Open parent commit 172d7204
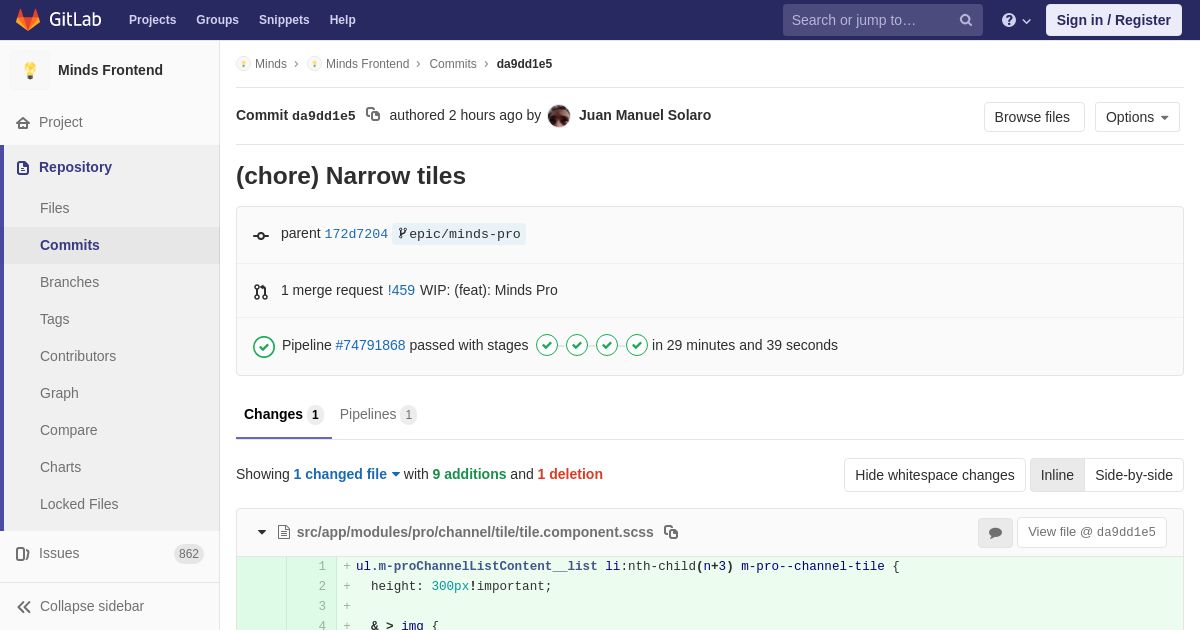The image size is (1200, 630). [x=356, y=234]
